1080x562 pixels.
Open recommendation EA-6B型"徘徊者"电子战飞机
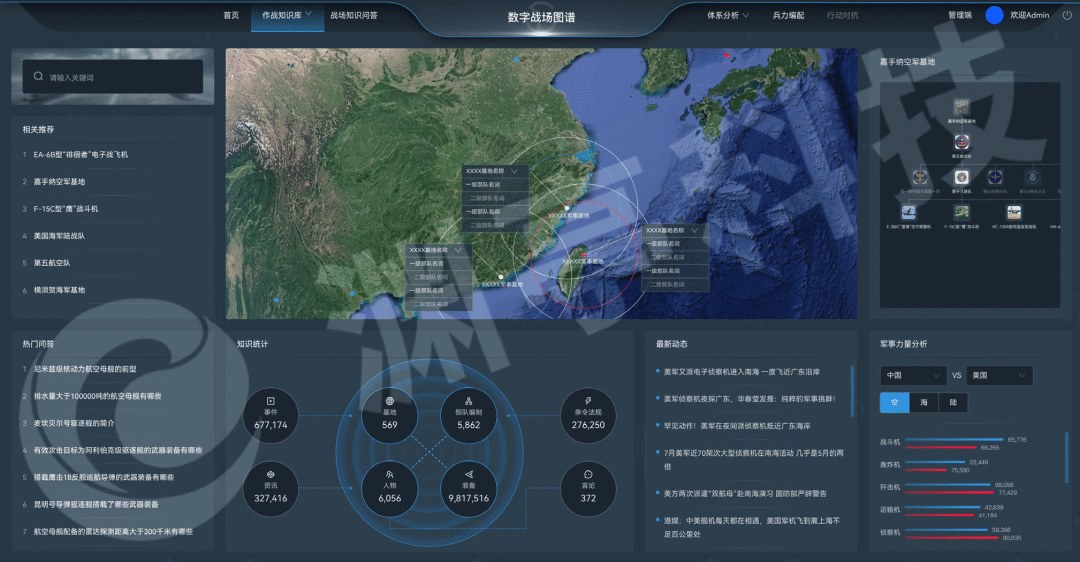tap(81, 154)
